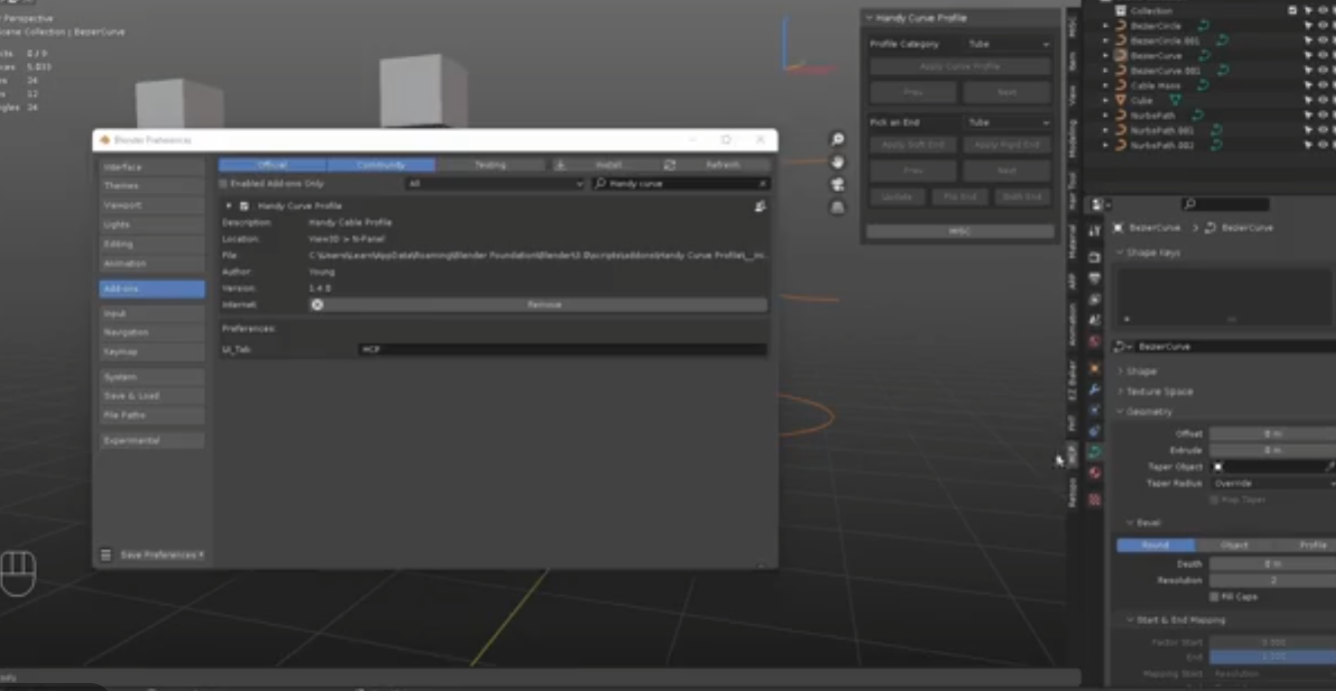Click the Extrude value slider field
Image resolution: width=1336 pixels, height=691 pixels.
(1272, 451)
